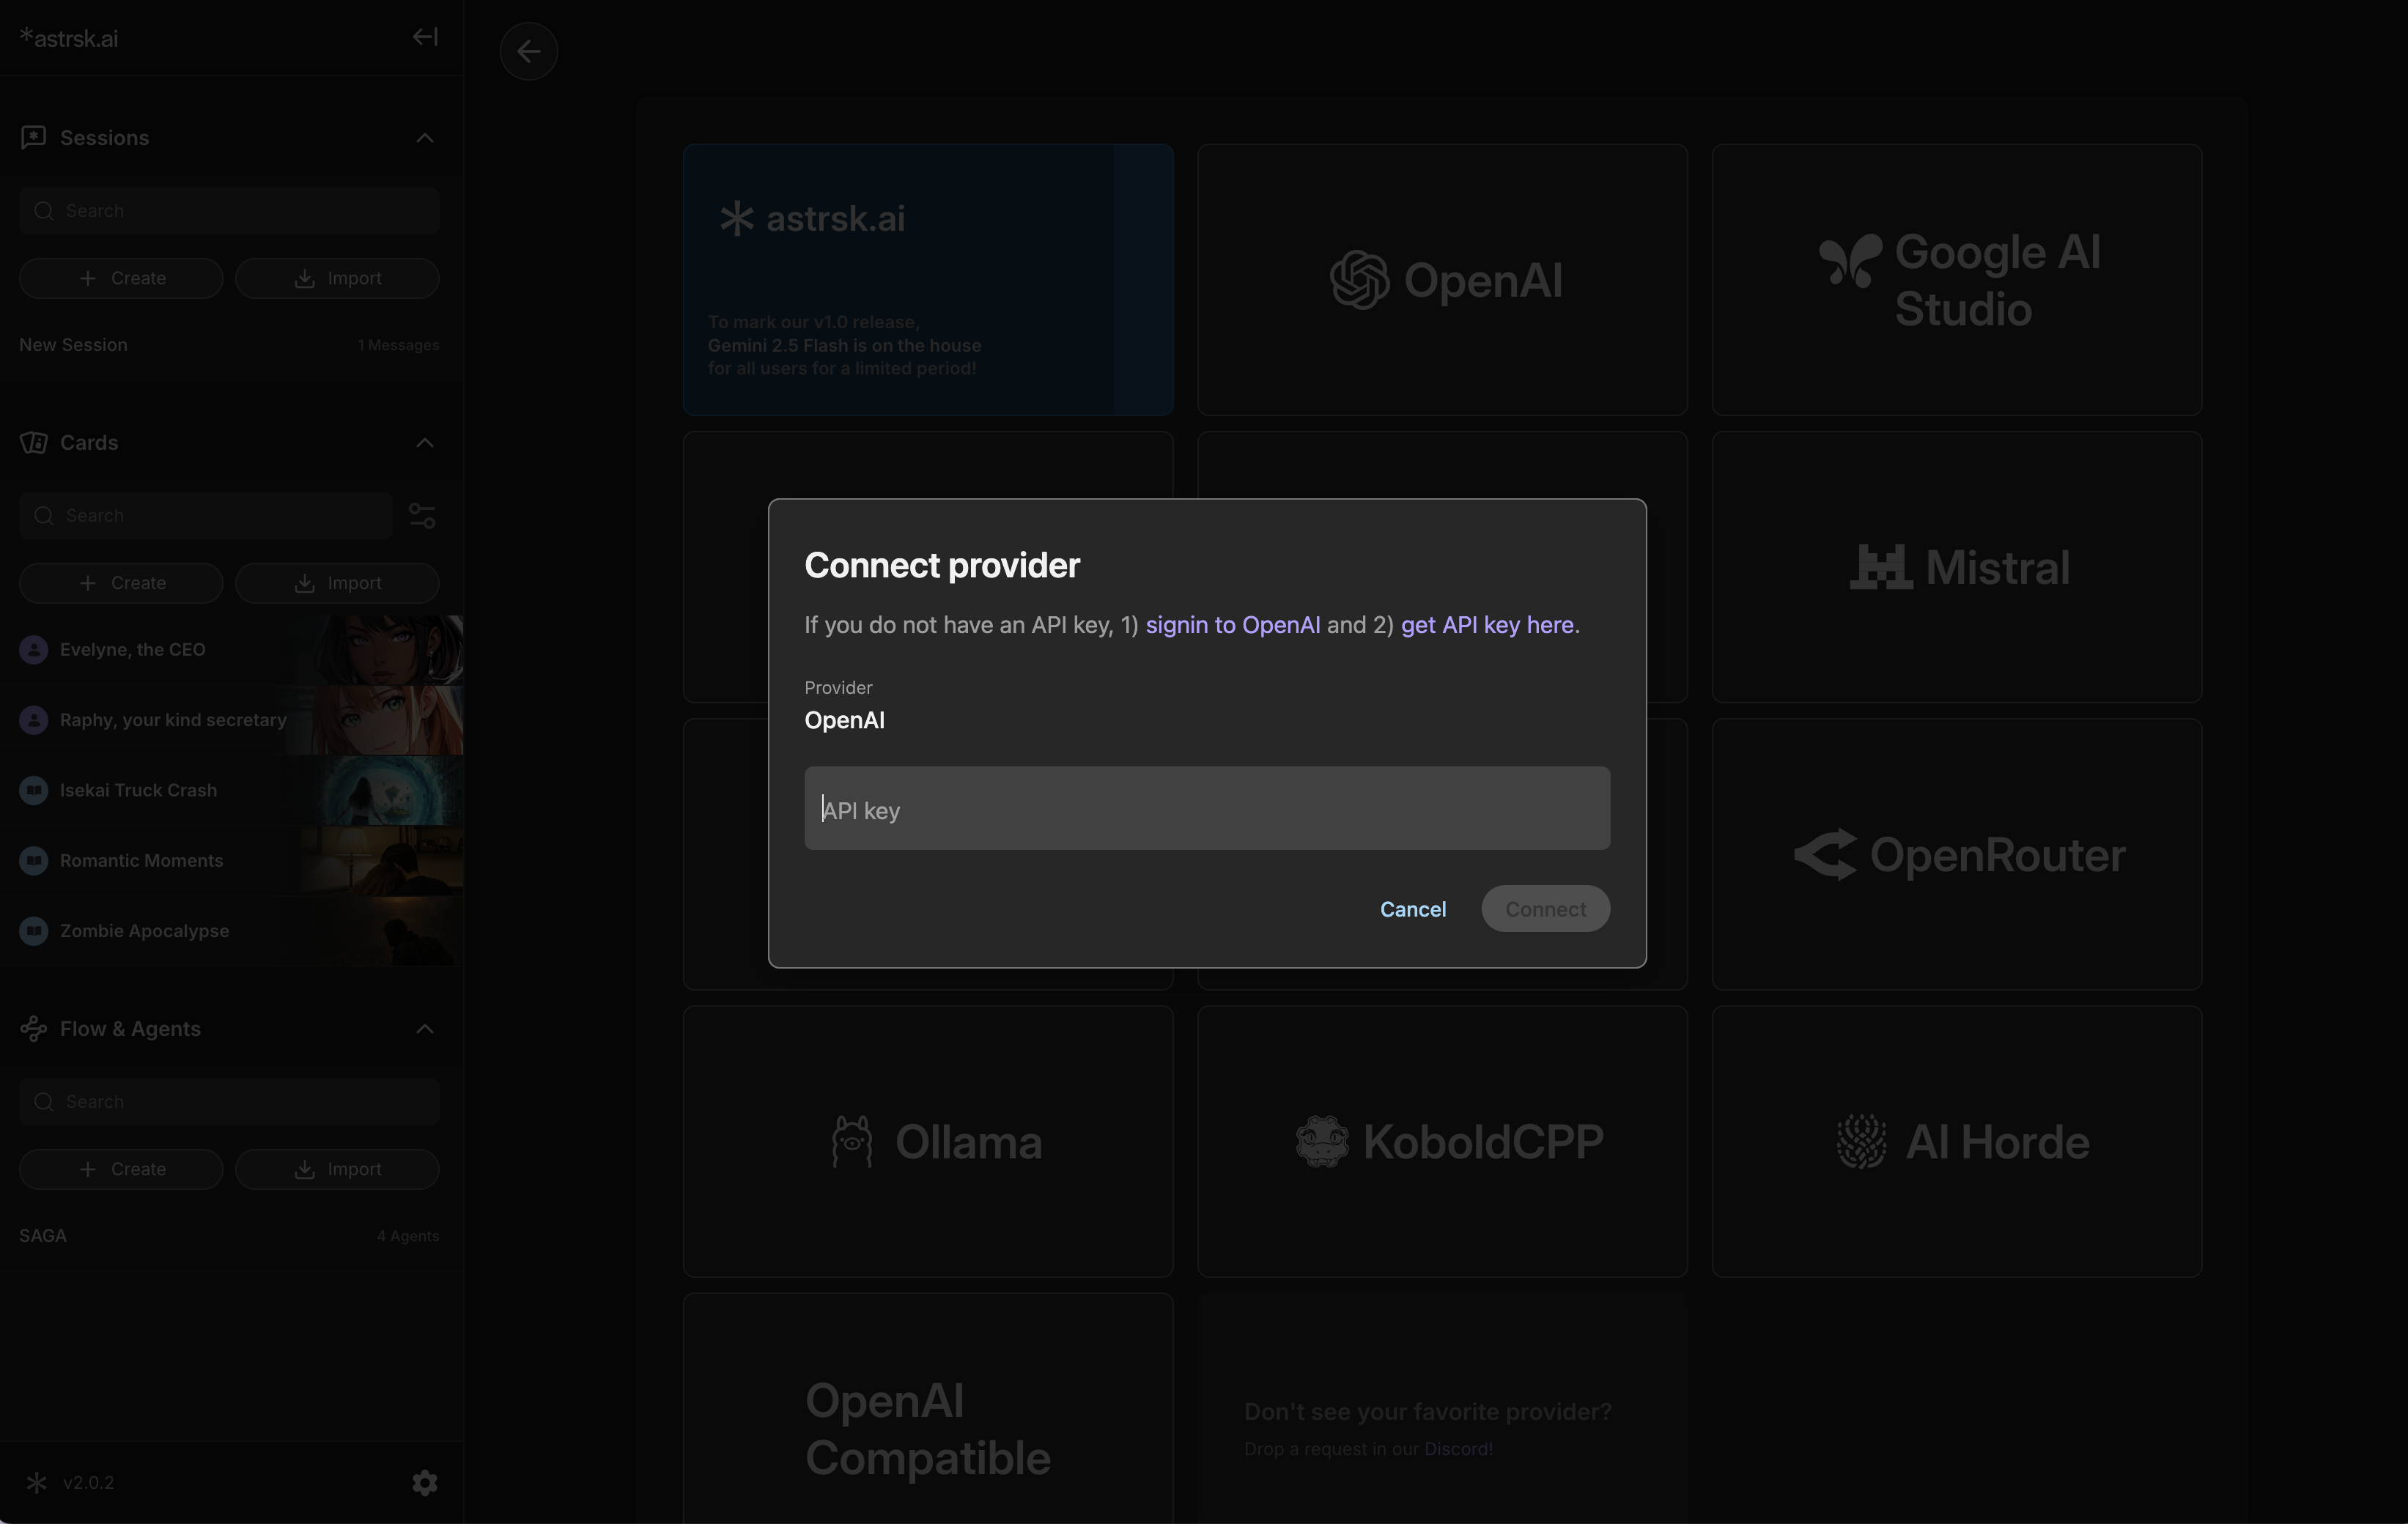Click the Raphy secretary avatar icon
The height and width of the screenshot is (1524, 2408).
(34, 719)
